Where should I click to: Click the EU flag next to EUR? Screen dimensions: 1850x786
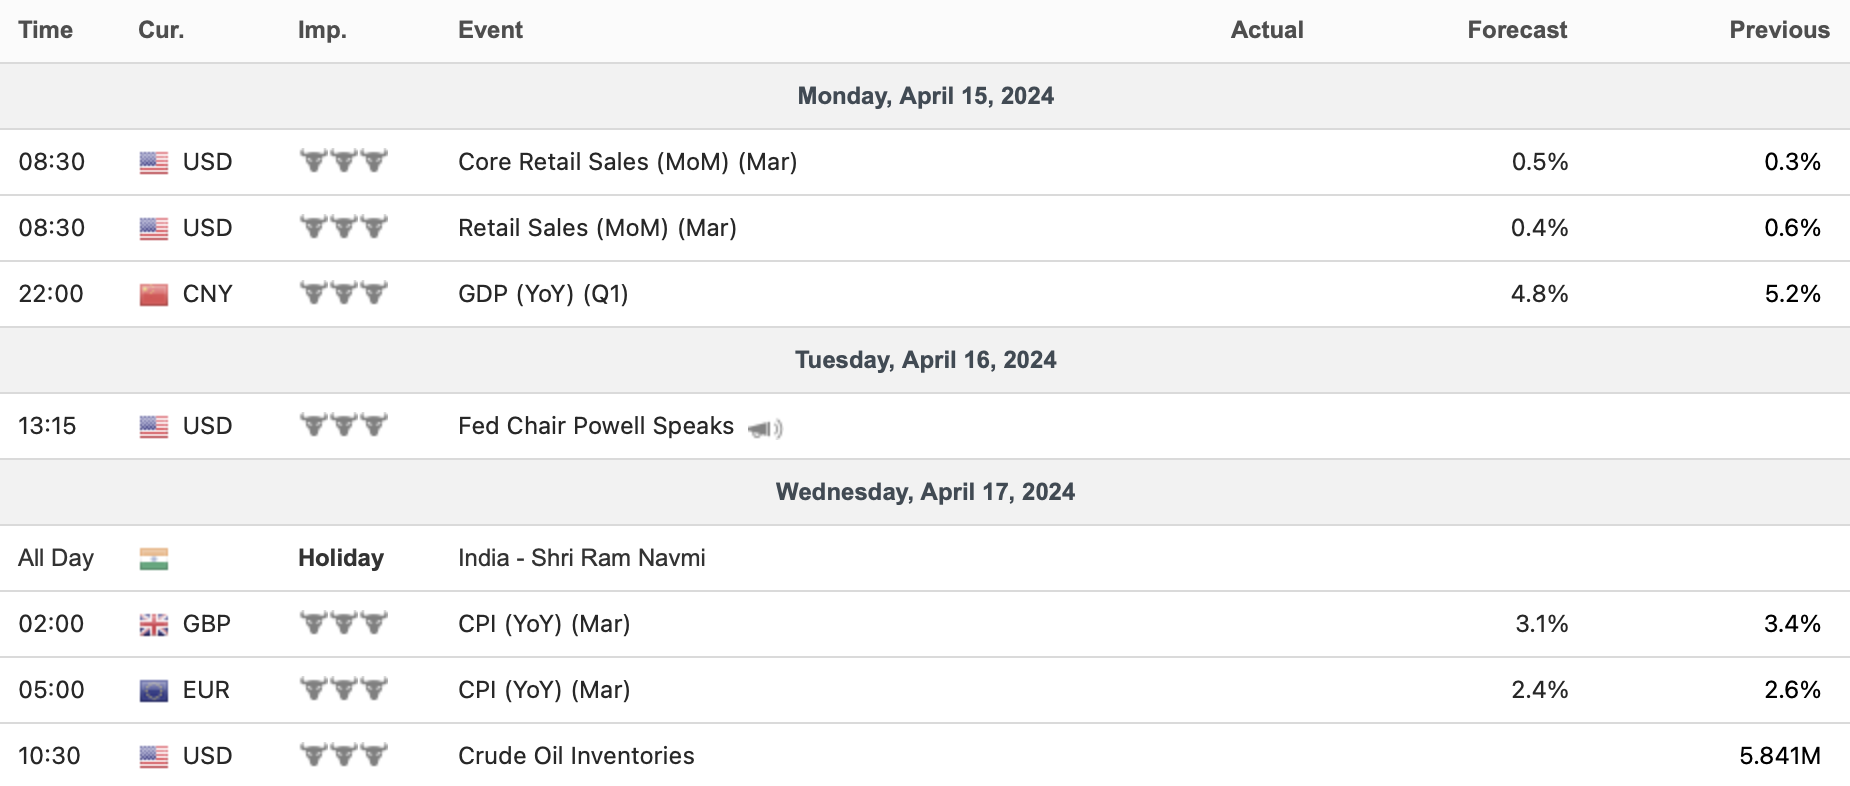pos(154,691)
